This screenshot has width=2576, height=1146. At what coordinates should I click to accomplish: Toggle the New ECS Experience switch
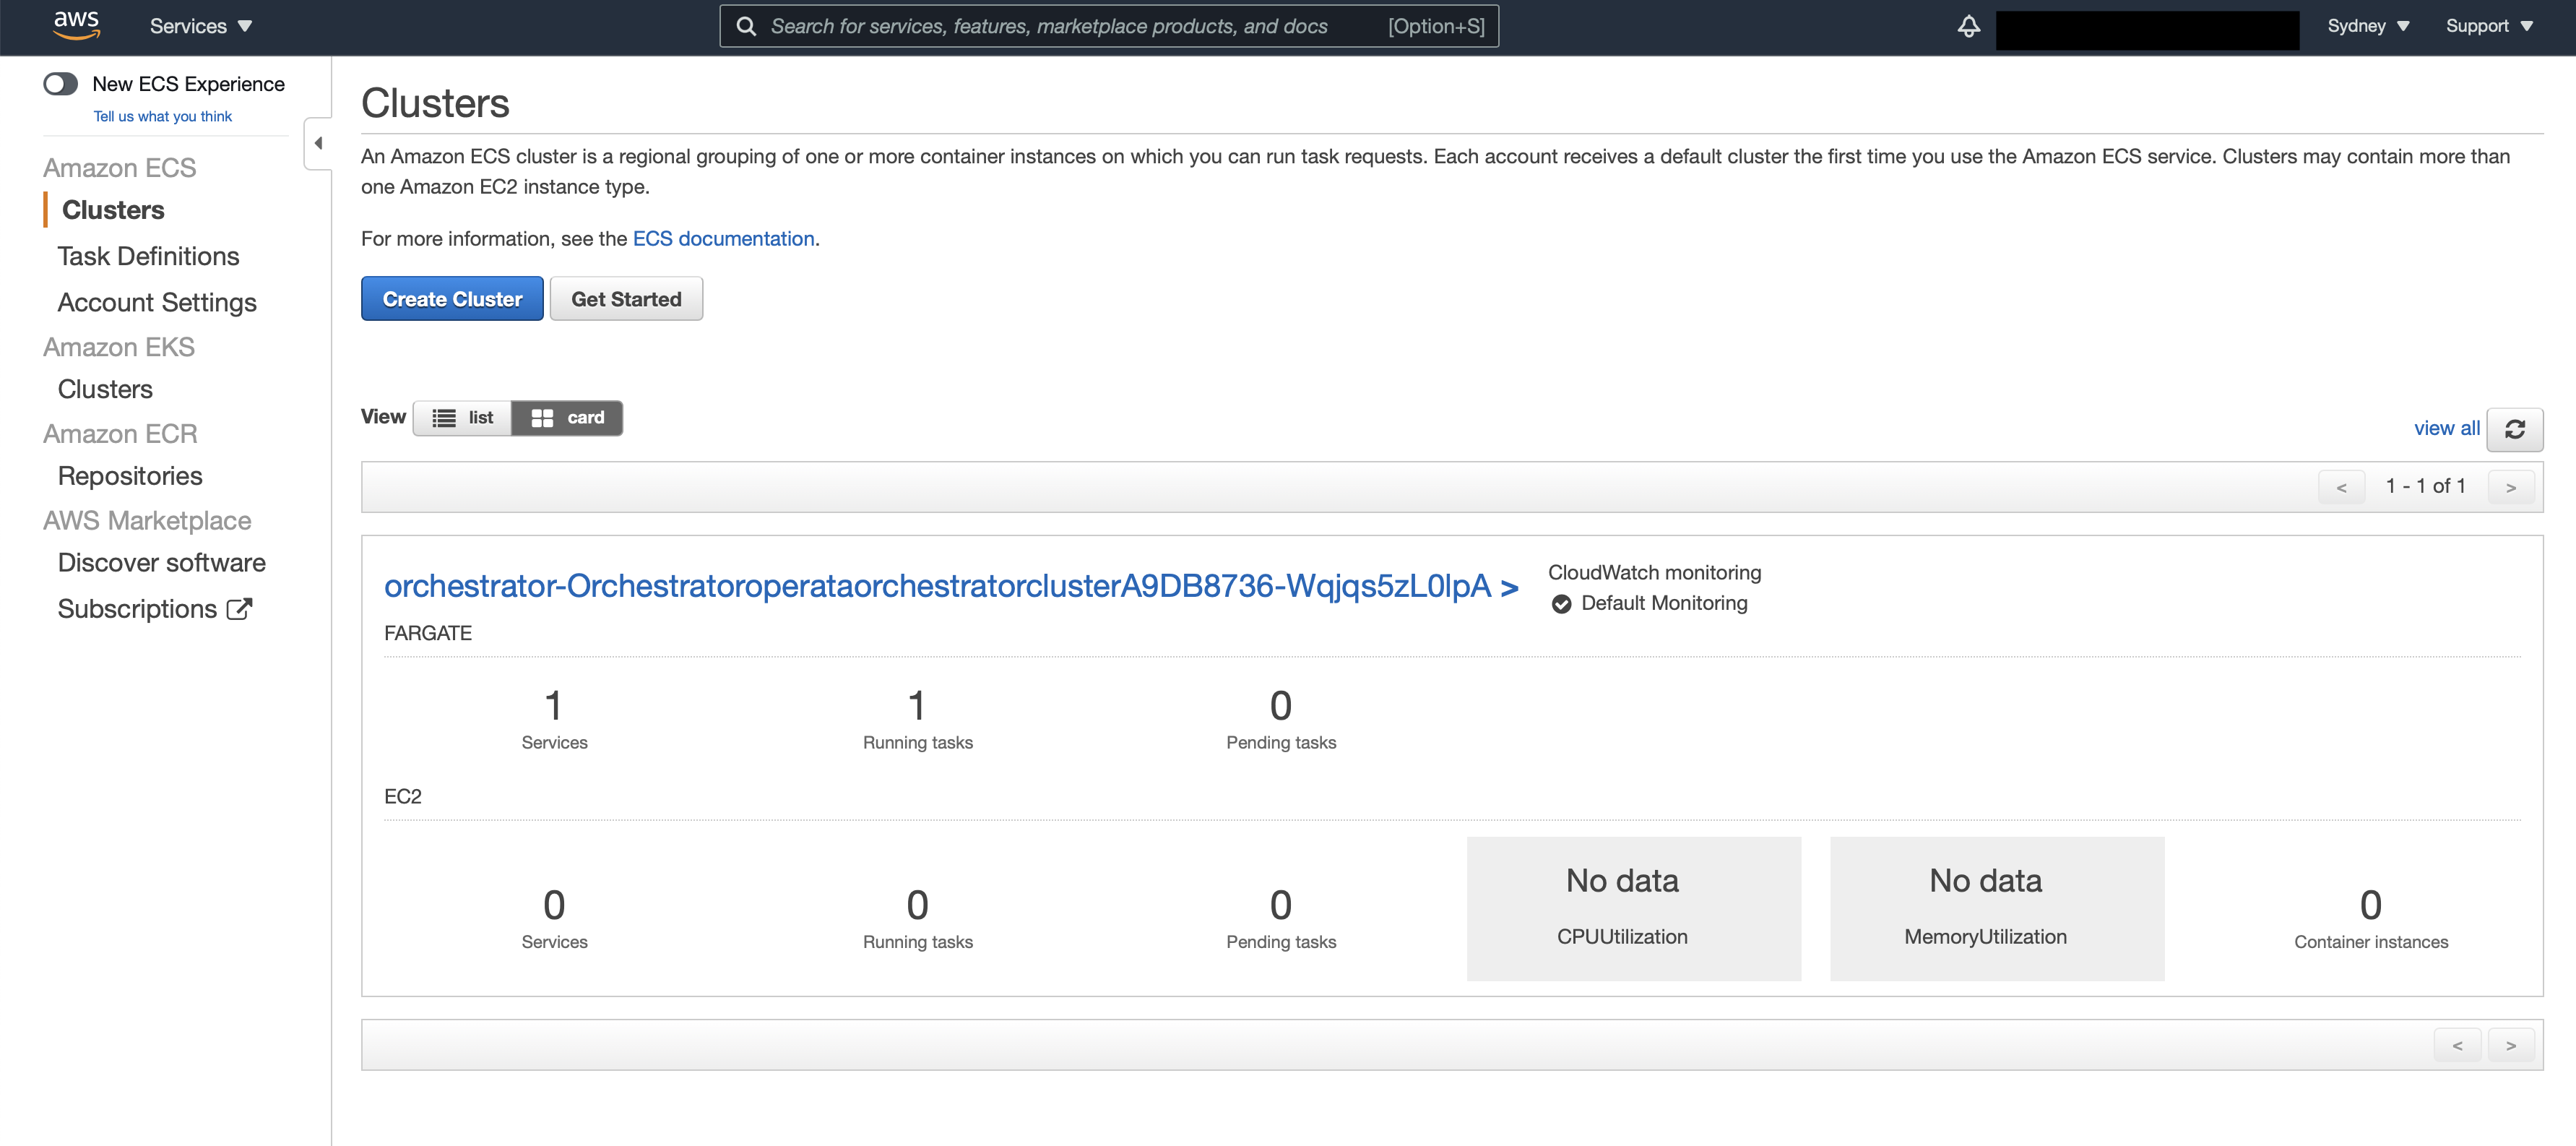(x=60, y=84)
